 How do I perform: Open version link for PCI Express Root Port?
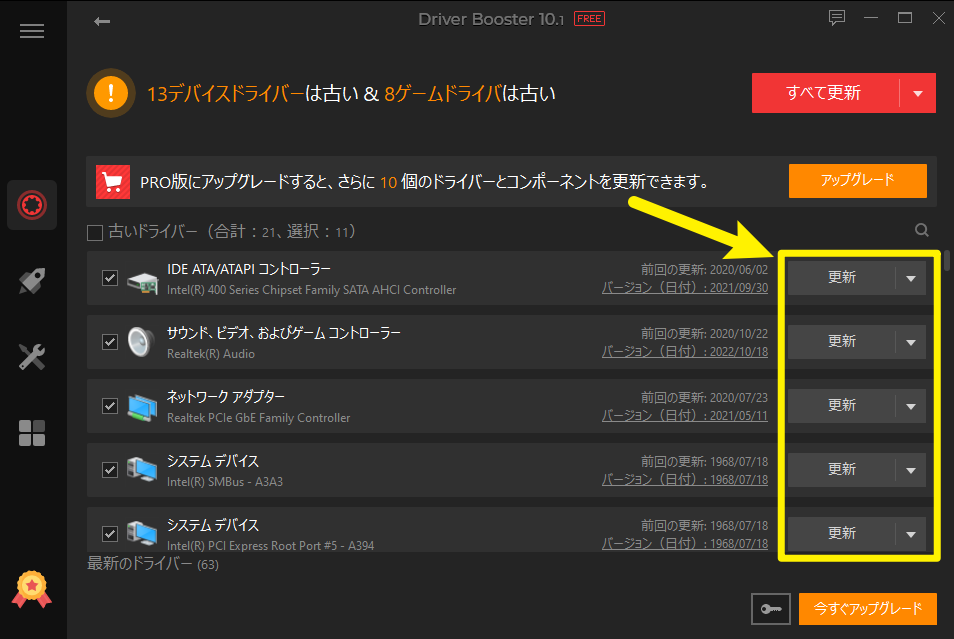685,543
